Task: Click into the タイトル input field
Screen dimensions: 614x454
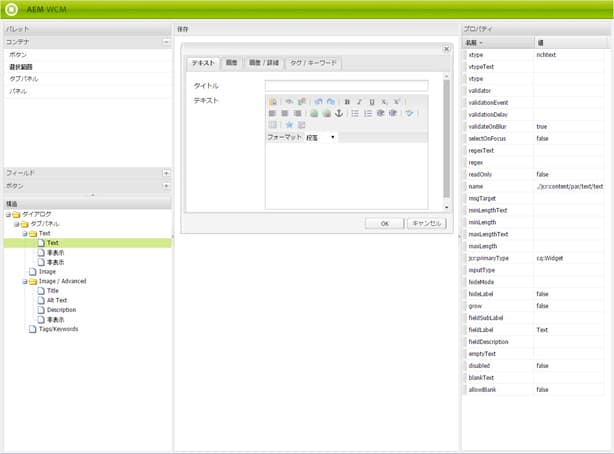Action: (x=347, y=86)
